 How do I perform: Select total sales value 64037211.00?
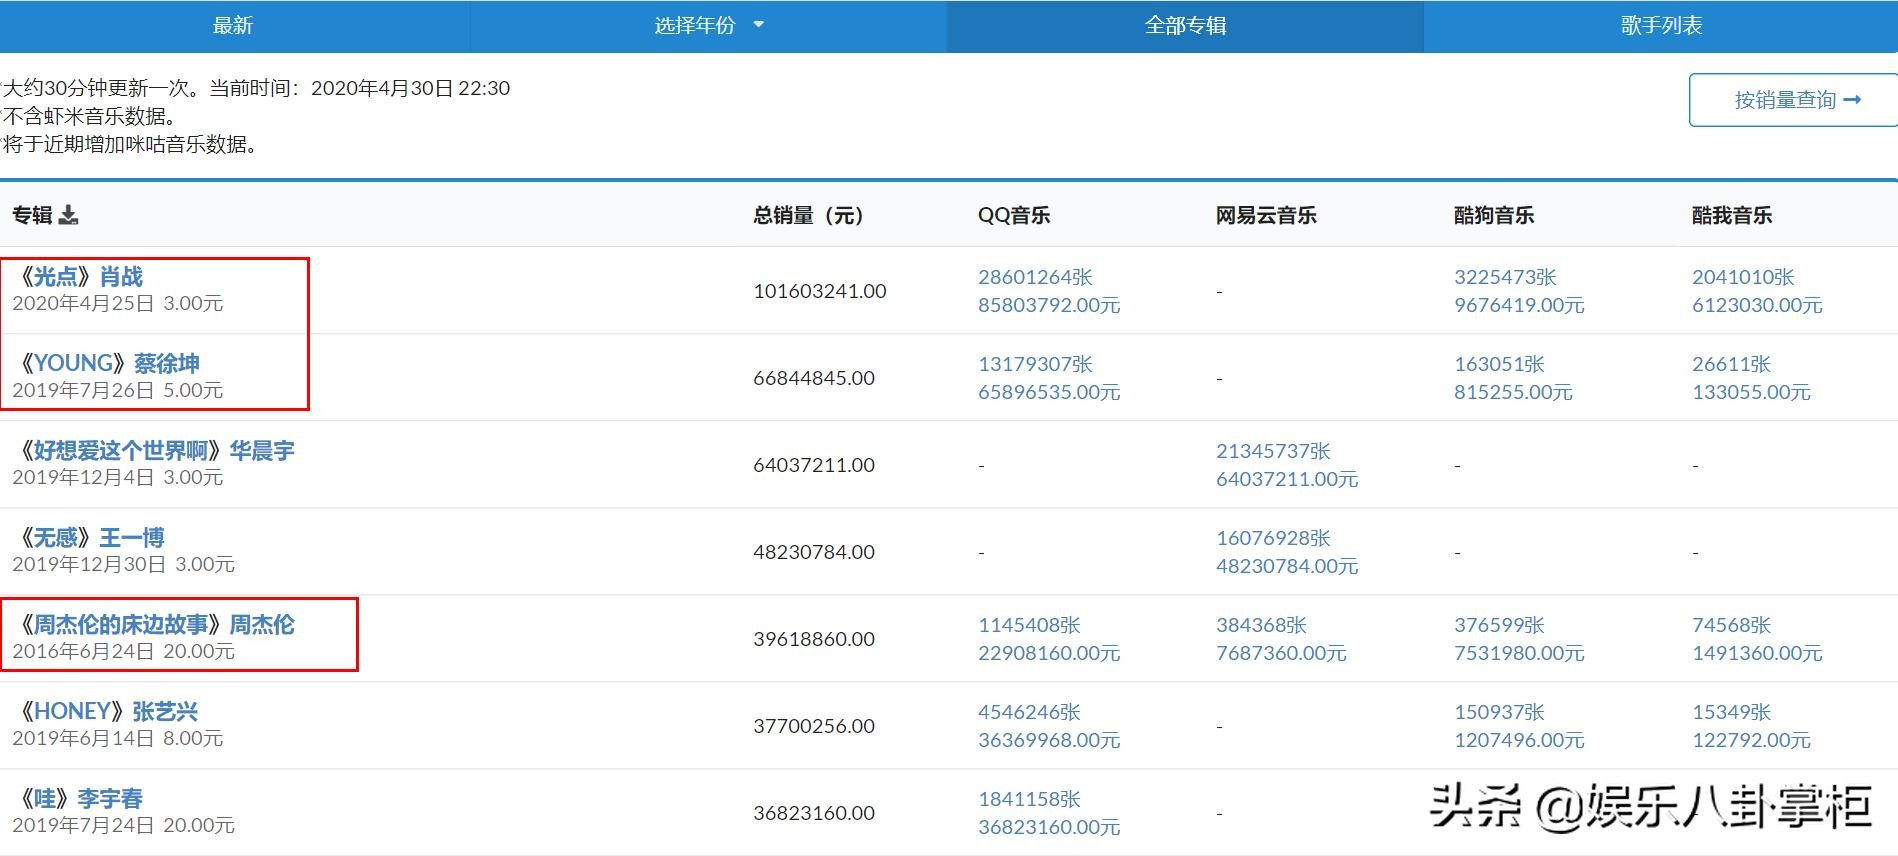pyautogui.click(x=814, y=465)
